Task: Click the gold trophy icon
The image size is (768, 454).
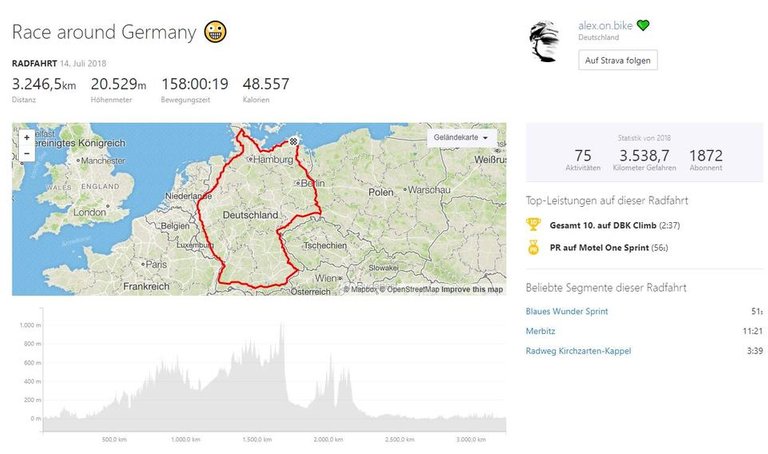Action: [534, 224]
